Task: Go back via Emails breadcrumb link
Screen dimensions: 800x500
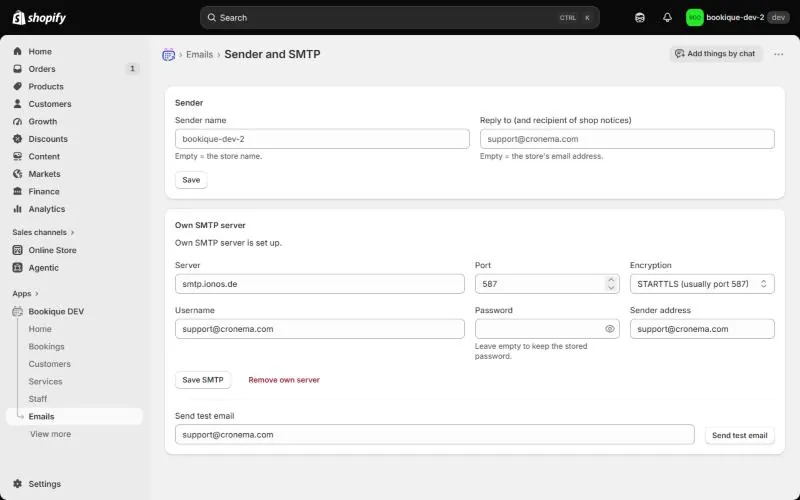Action: click(x=199, y=55)
